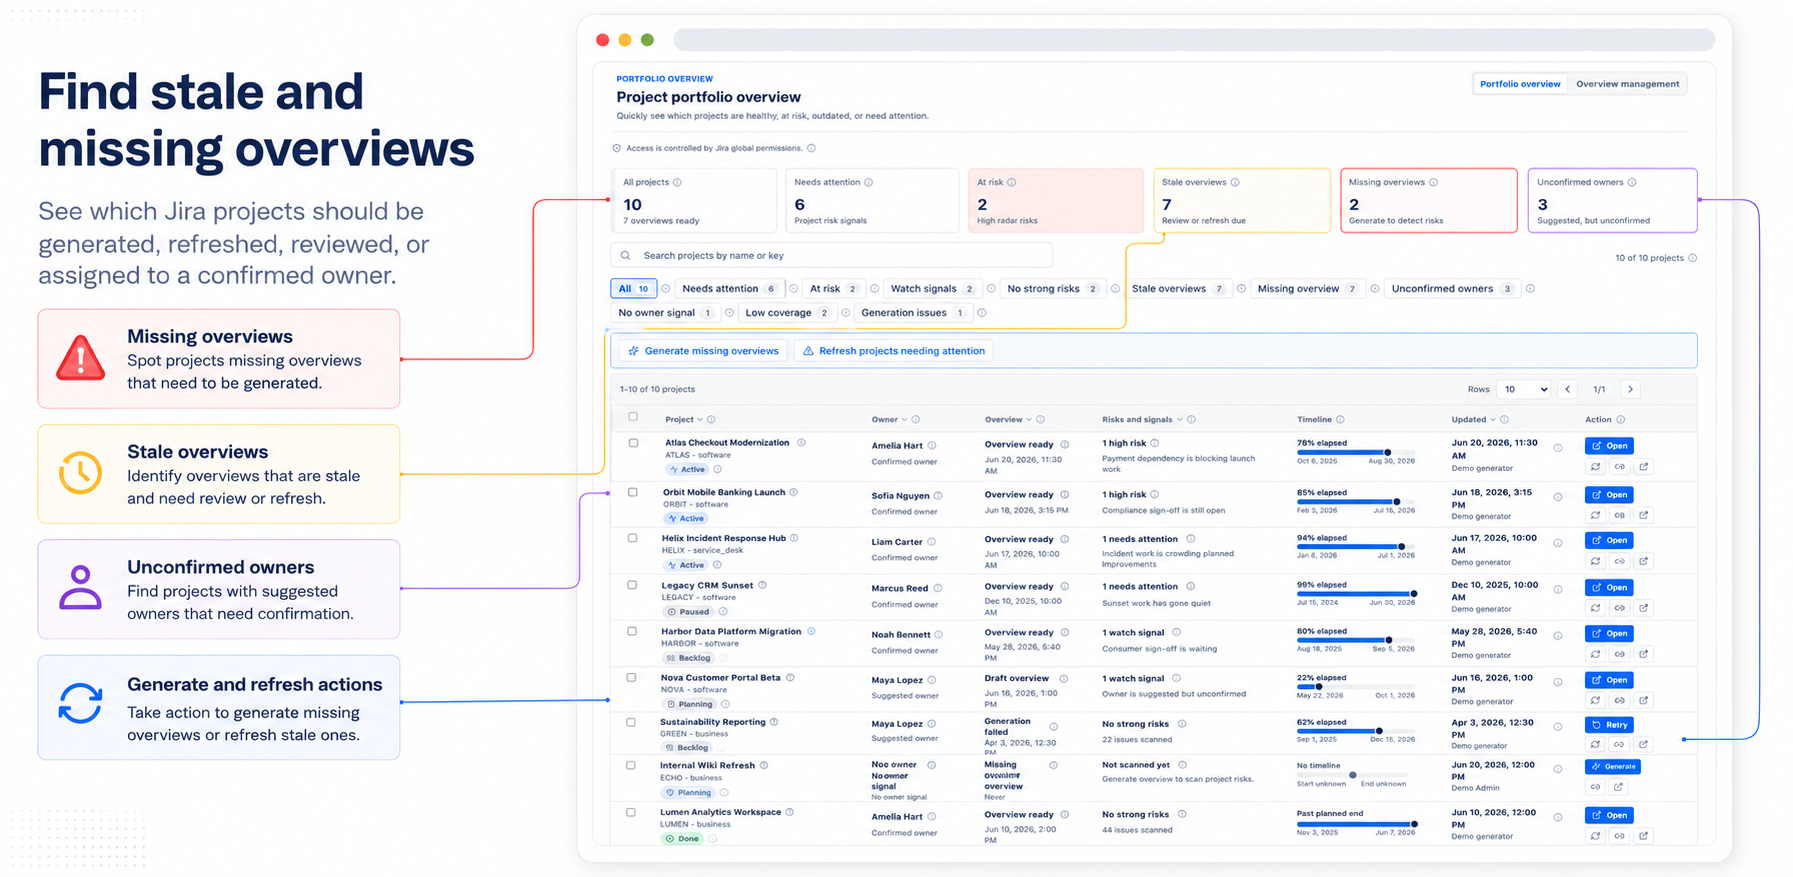Click external open icon in Atlas Checkout row
The height and width of the screenshot is (877, 1793).
[x=1644, y=467]
